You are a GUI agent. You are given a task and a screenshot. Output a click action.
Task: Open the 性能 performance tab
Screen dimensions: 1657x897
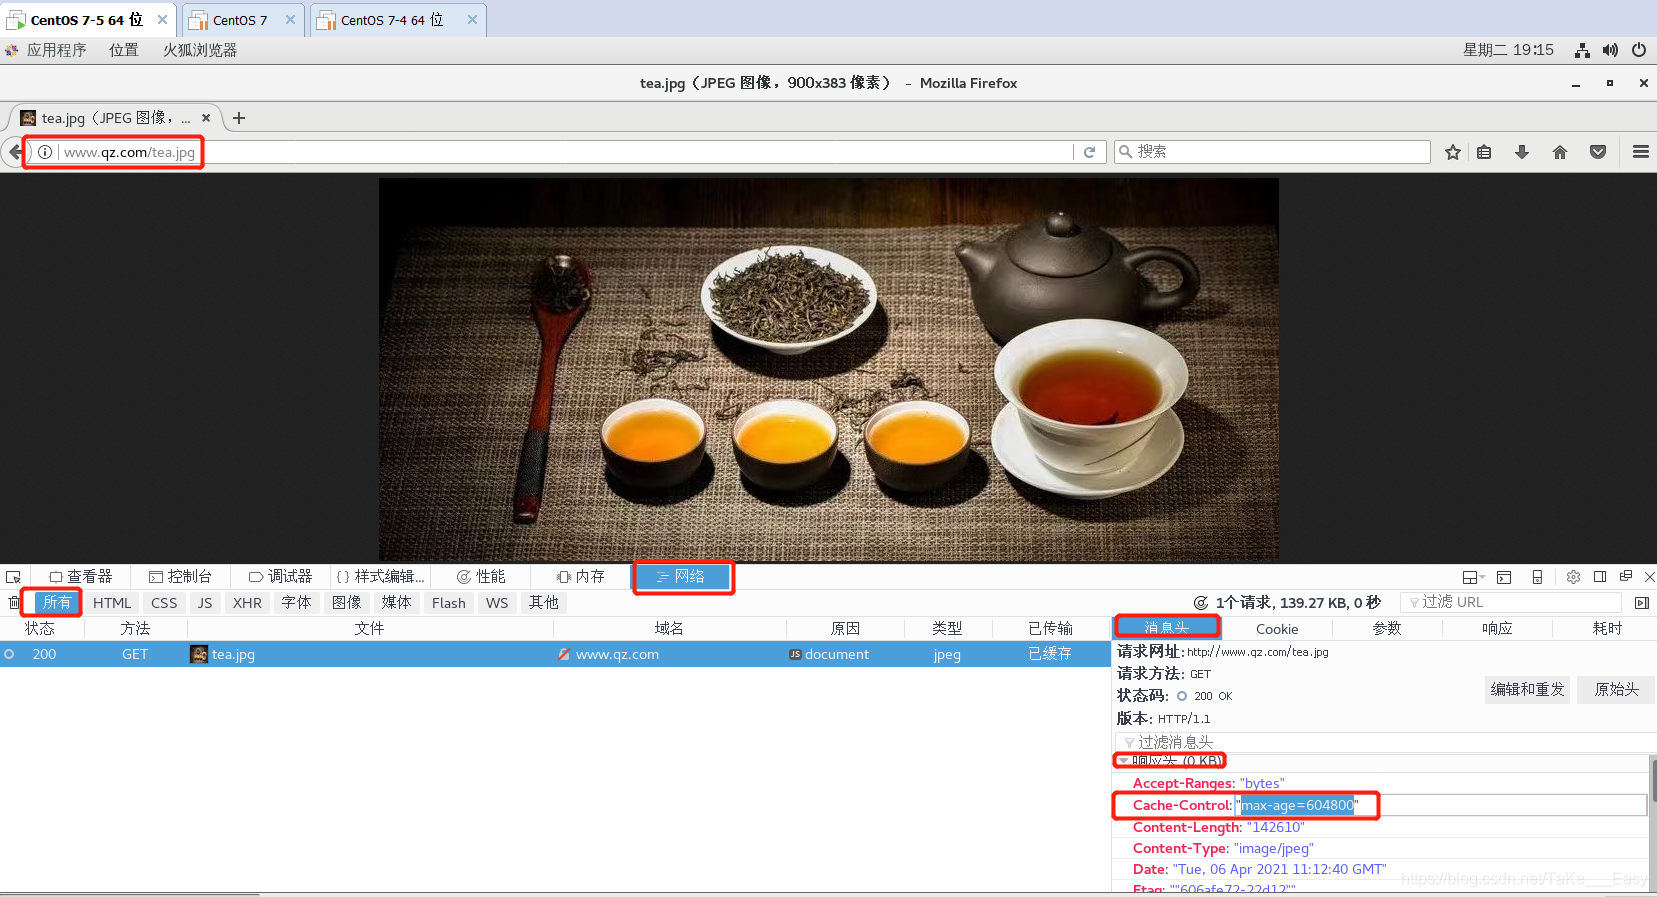[x=481, y=577]
